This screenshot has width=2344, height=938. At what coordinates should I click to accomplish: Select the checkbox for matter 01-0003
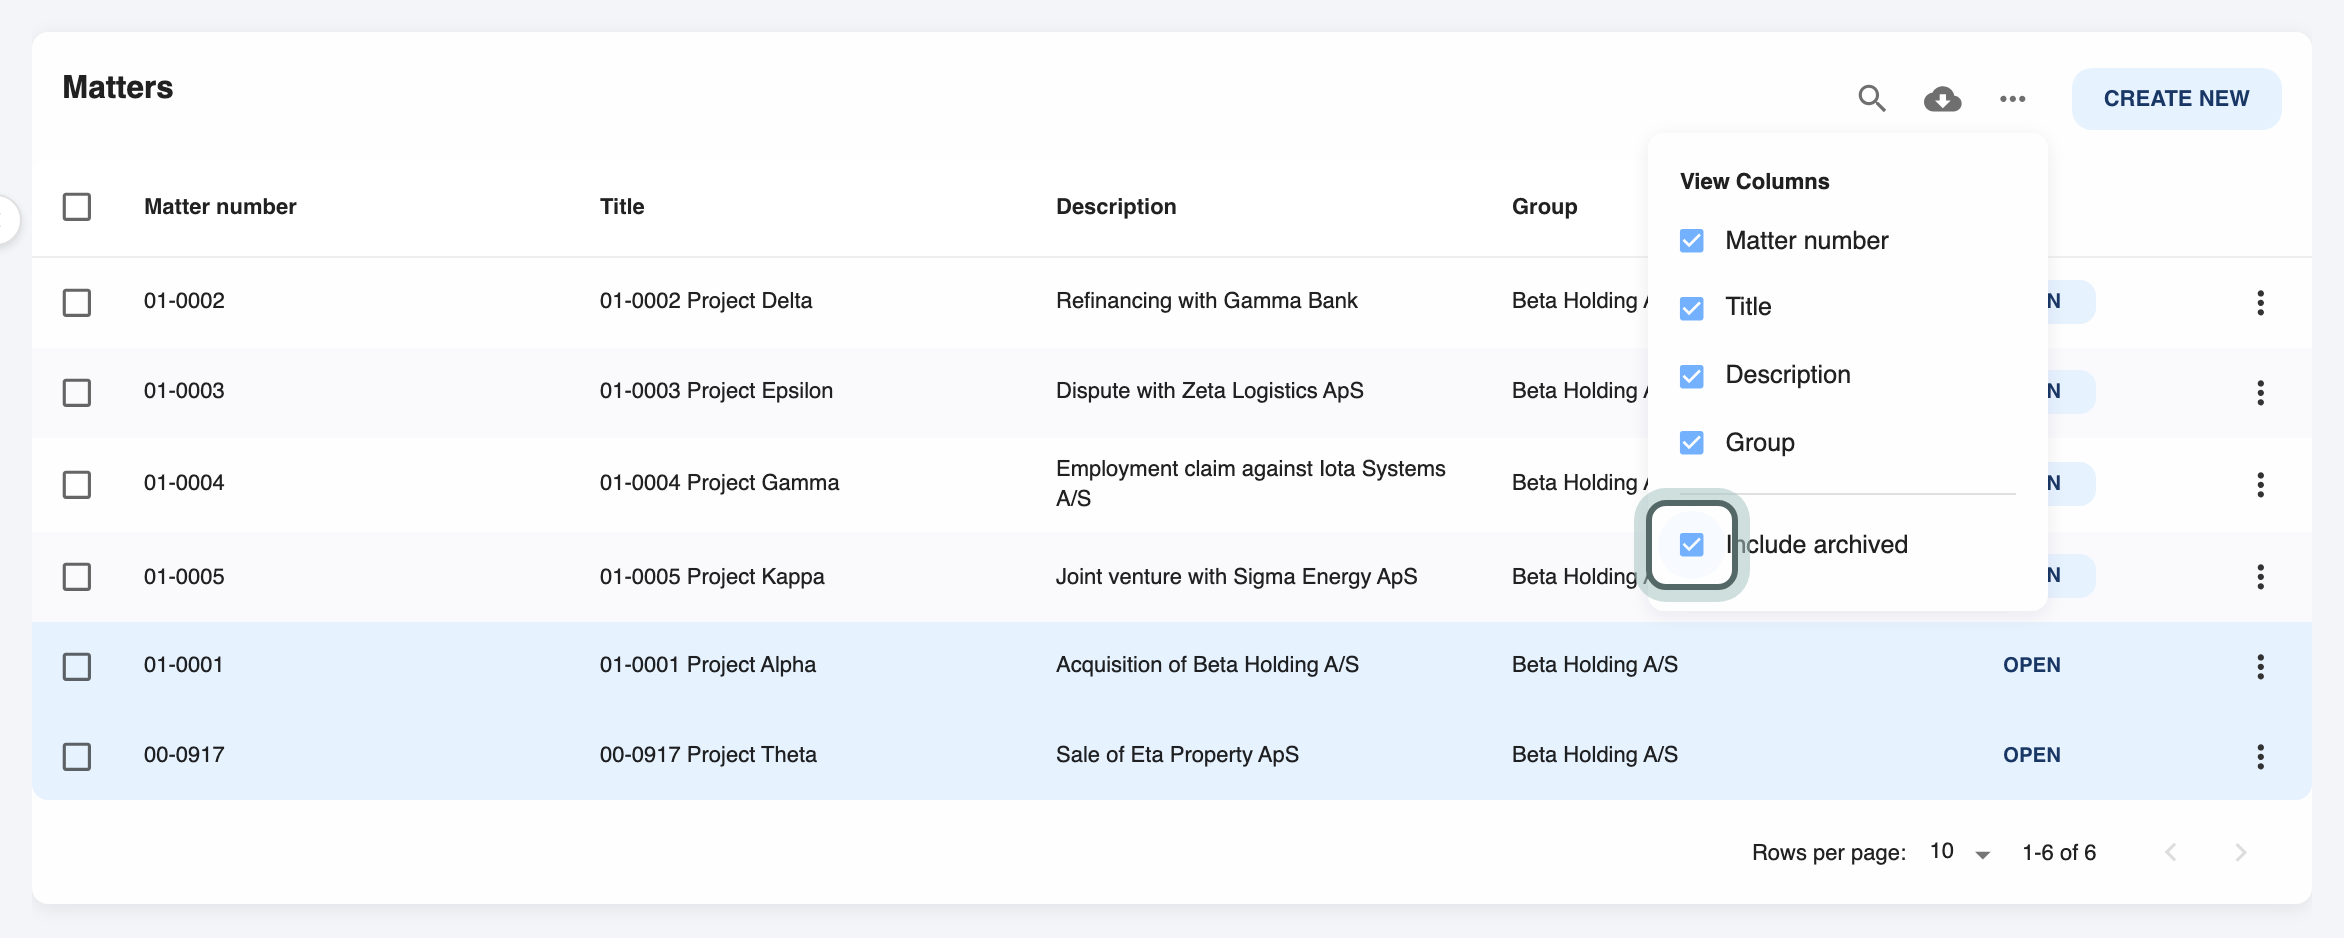coord(77,392)
